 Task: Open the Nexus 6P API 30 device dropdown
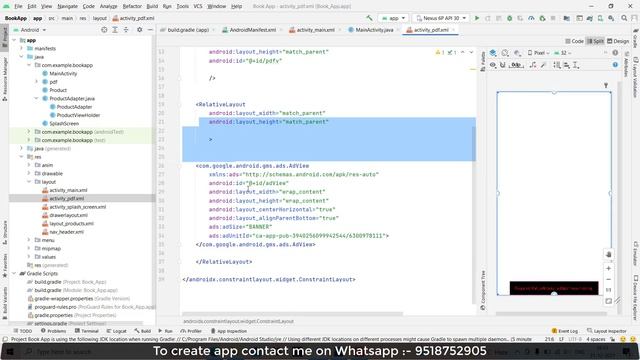click(440, 18)
